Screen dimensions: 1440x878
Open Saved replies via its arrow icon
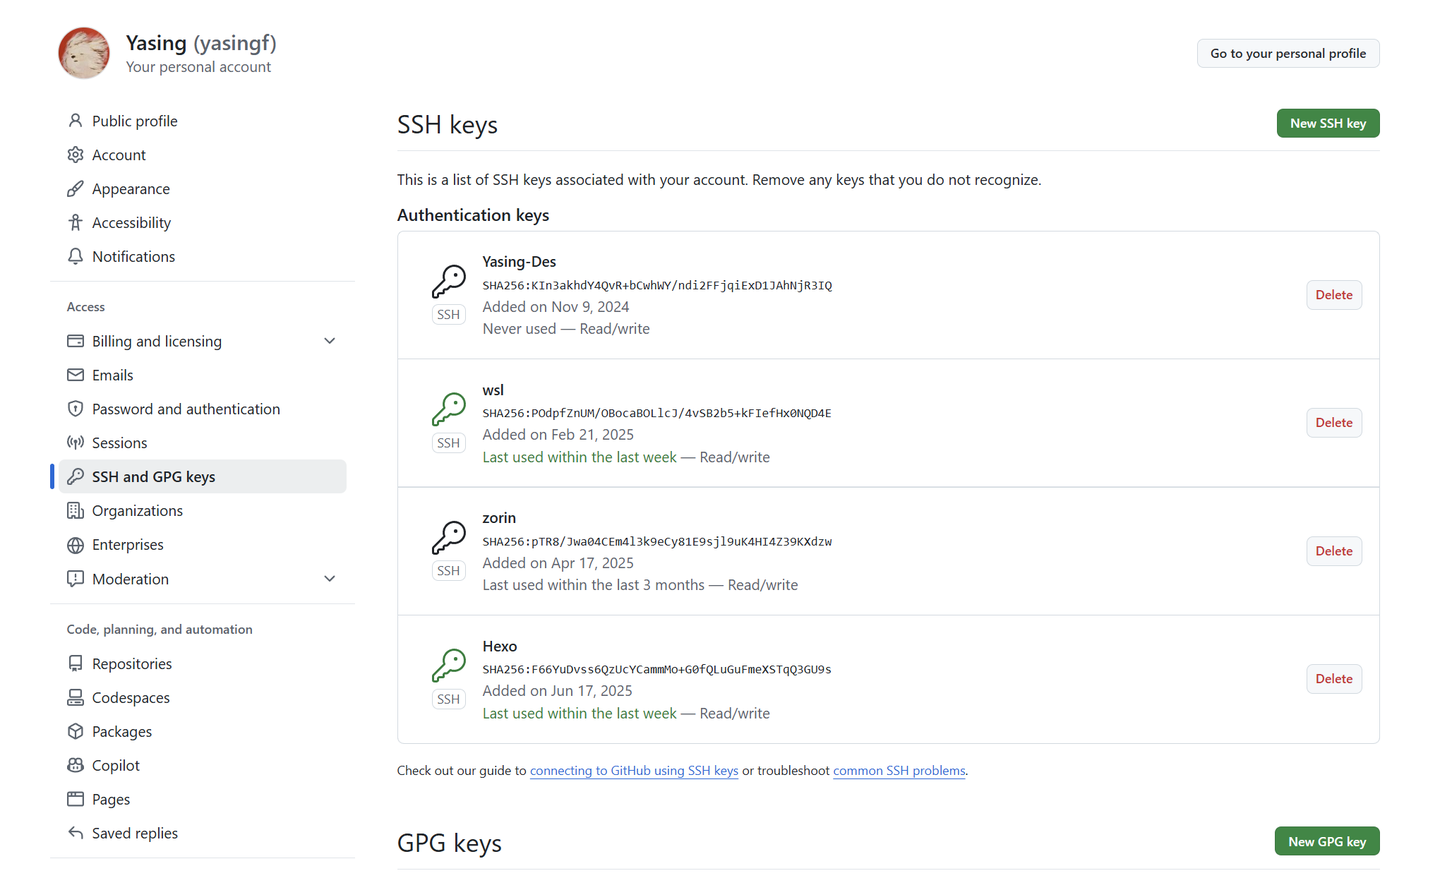coord(75,833)
